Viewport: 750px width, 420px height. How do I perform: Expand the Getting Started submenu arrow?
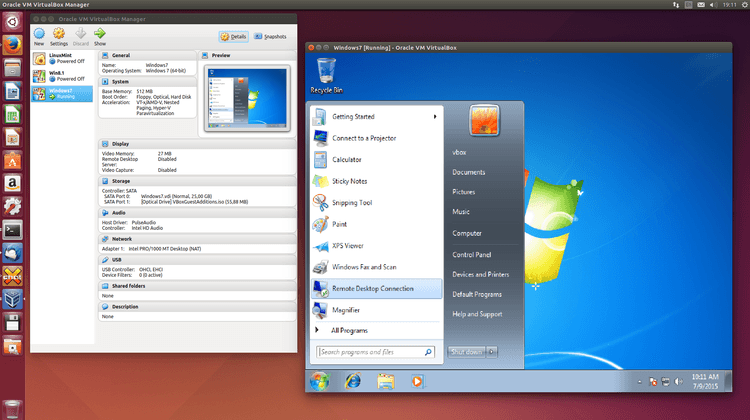pyautogui.click(x=435, y=116)
